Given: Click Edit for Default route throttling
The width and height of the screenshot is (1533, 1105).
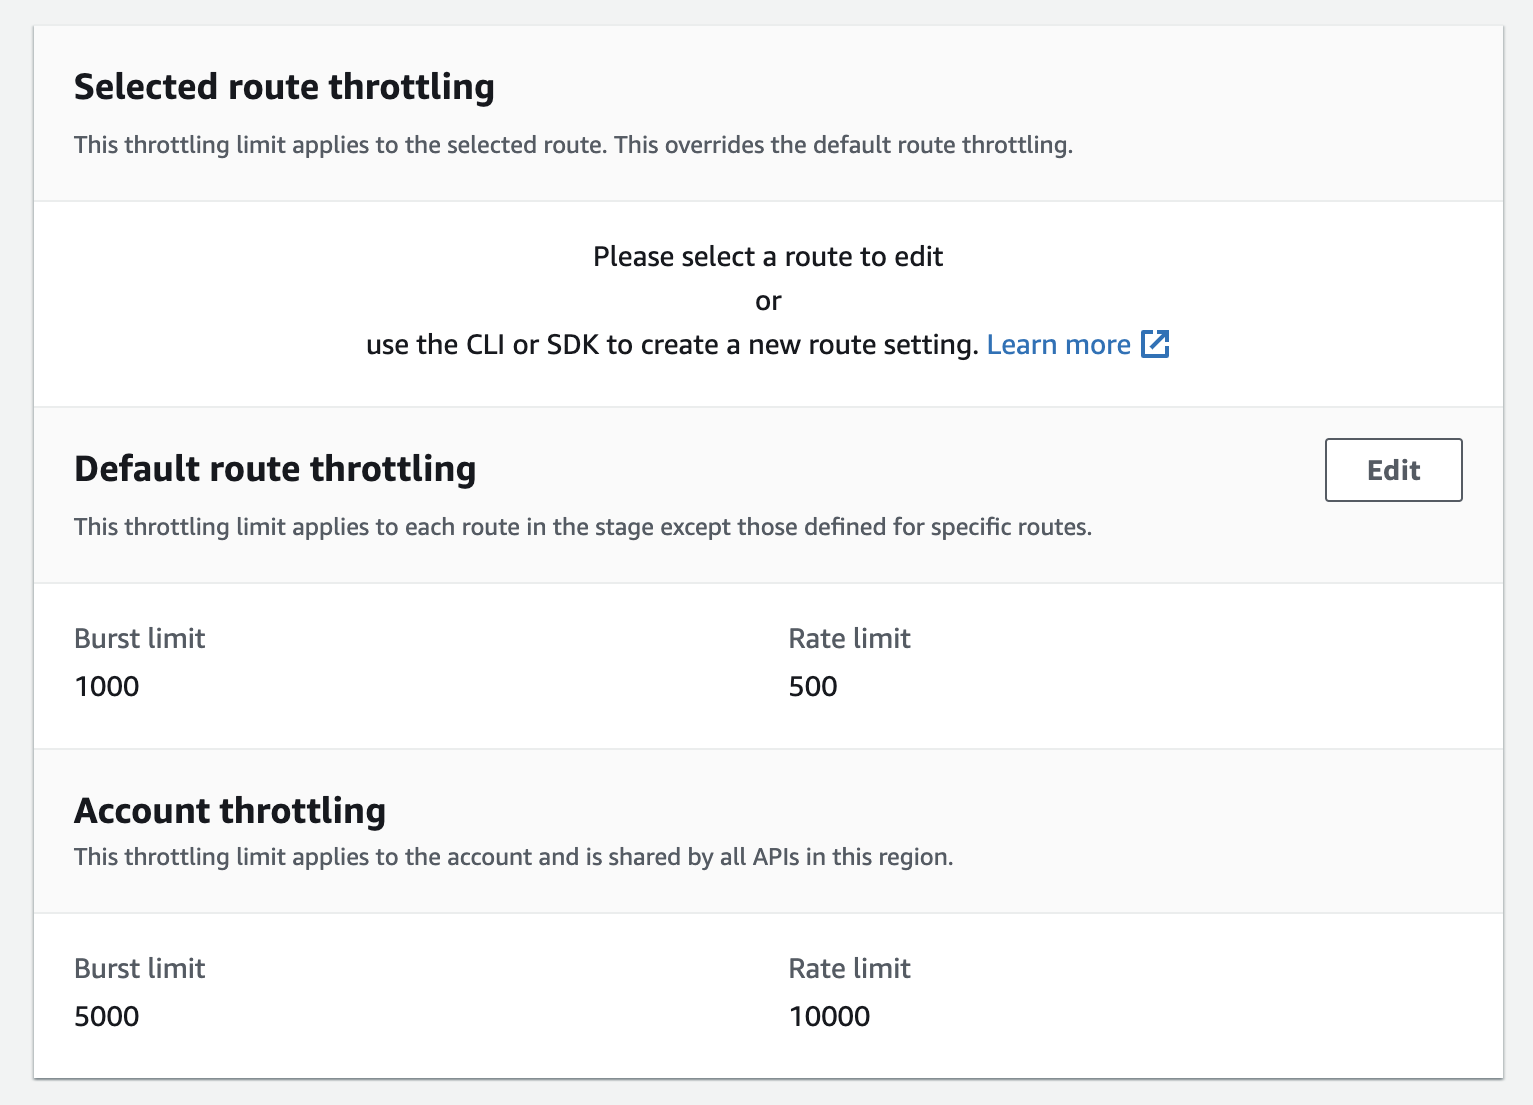Looking at the screenshot, I should pos(1393,470).
